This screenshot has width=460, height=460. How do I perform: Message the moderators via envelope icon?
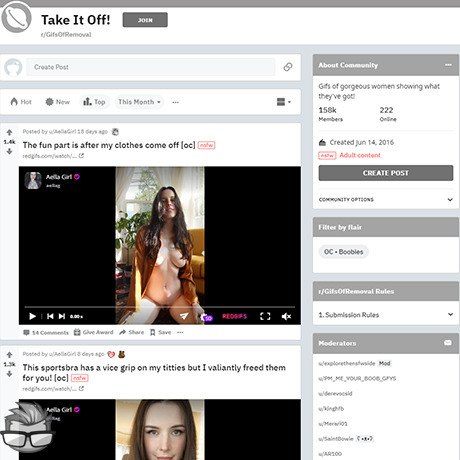point(448,343)
